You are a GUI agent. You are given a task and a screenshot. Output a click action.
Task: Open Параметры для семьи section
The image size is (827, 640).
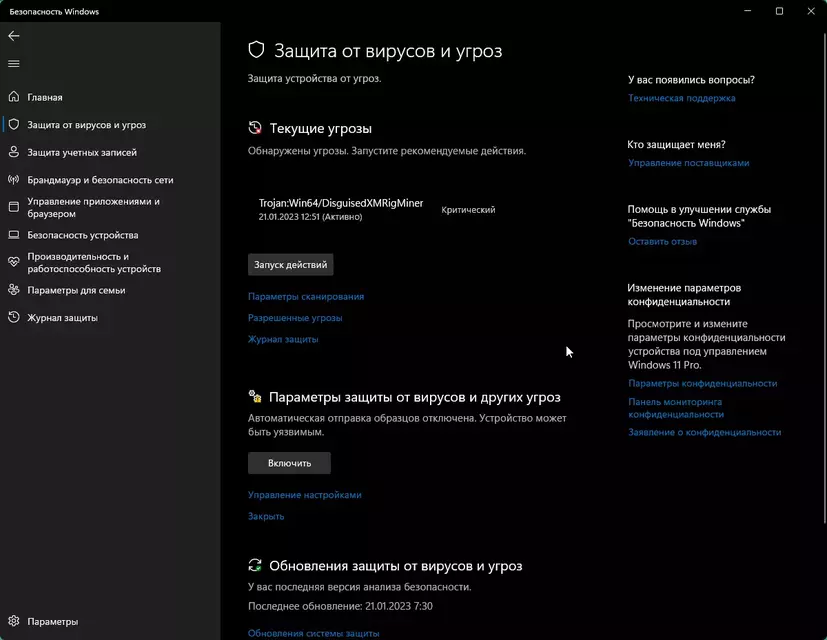[x=76, y=290]
